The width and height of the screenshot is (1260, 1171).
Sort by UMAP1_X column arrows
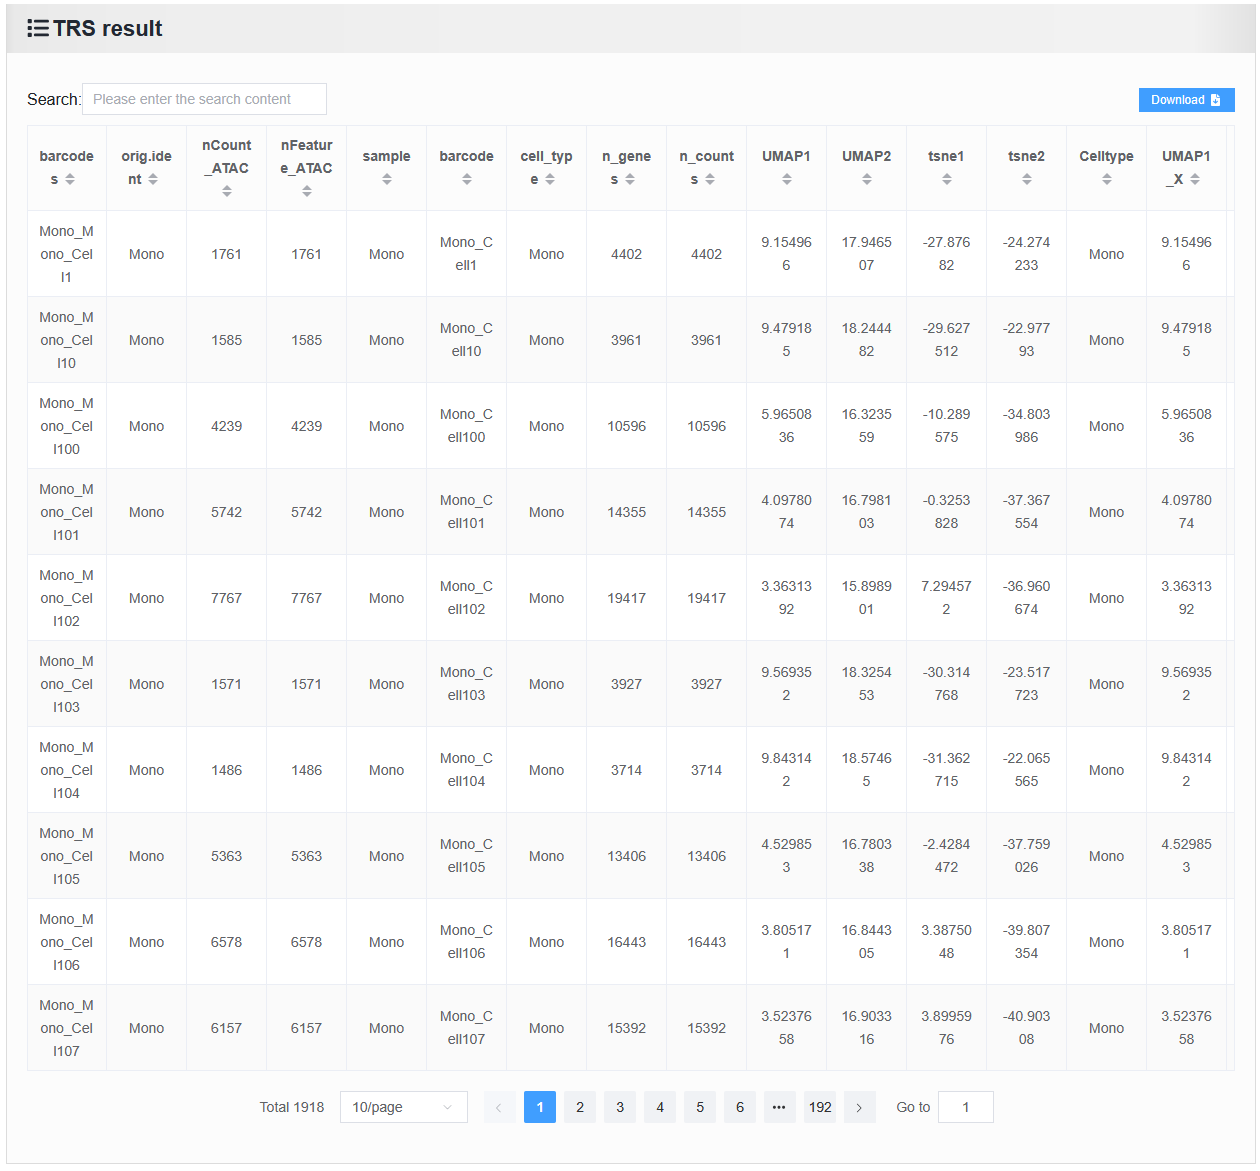point(1195,179)
